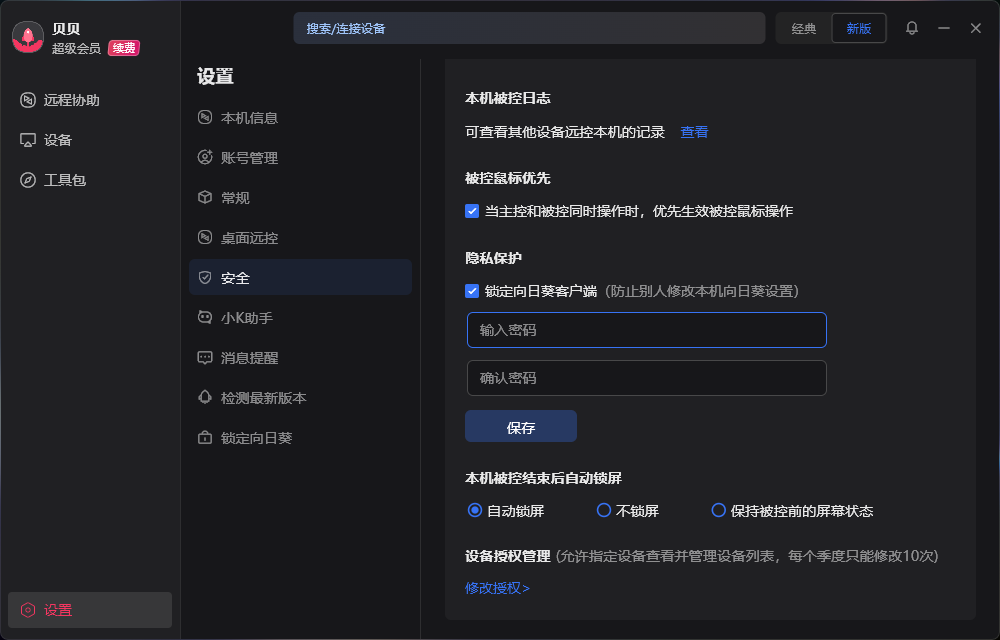1000x640 pixels.
Task: Uncheck the 被控鼠标优先 checkbox
Action: (472, 211)
